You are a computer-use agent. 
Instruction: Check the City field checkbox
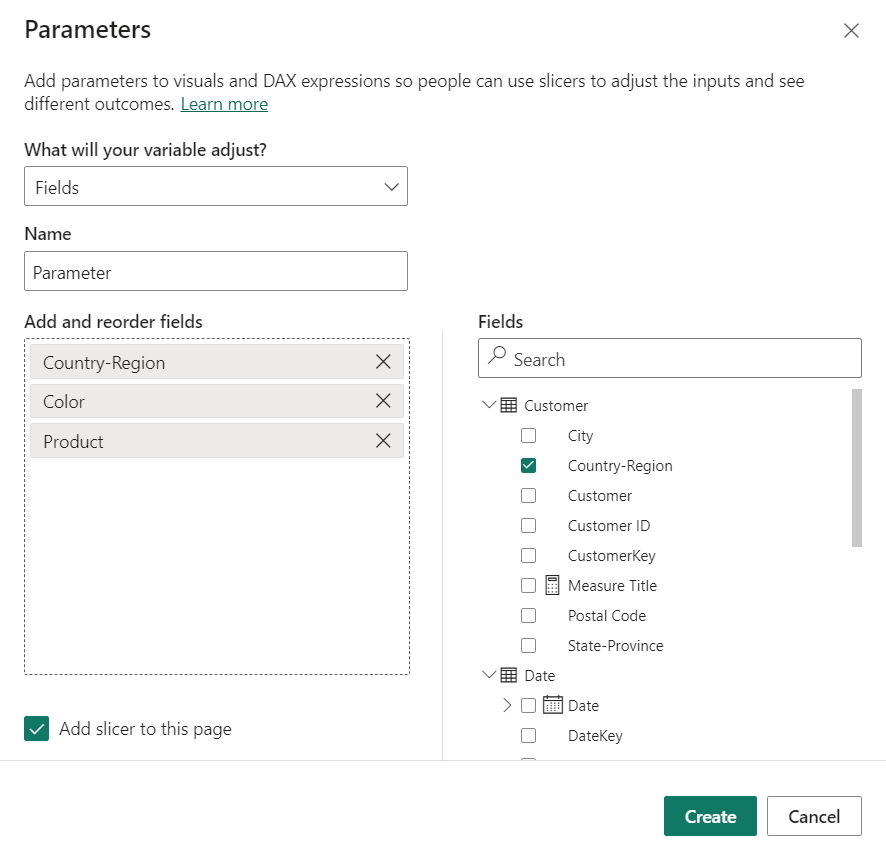[x=529, y=435]
